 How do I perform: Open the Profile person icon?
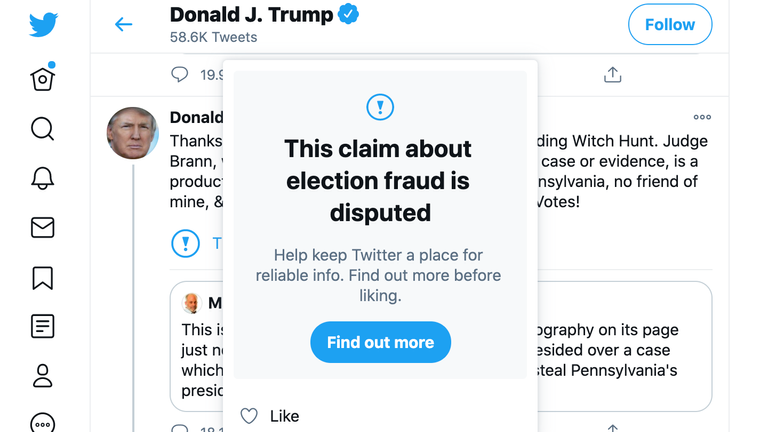click(x=43, y=376)
